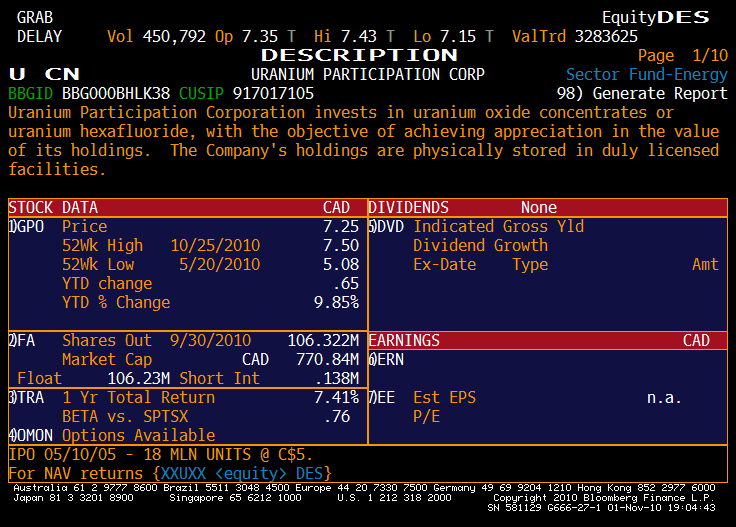
Task: Click the Amt column label
Action: (705, 265)
